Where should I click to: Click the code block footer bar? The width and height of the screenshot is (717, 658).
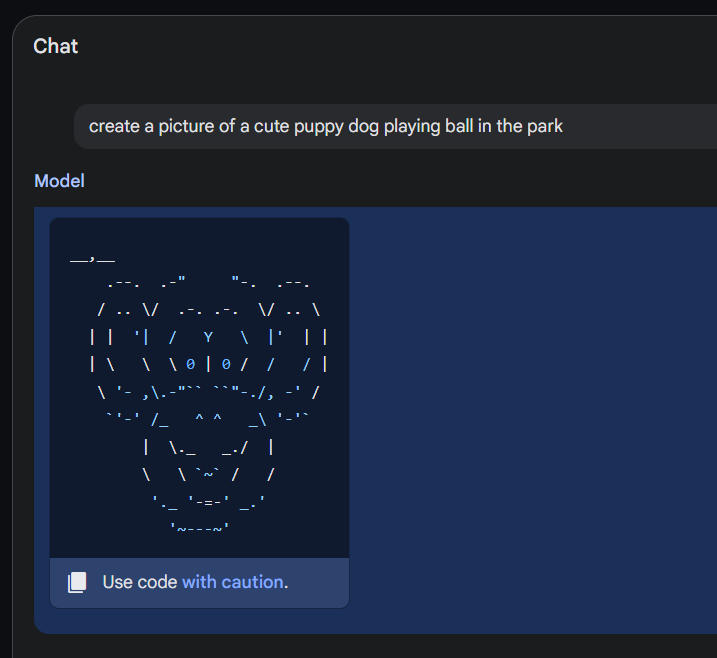pyautogui.click(x=199, y=583)
